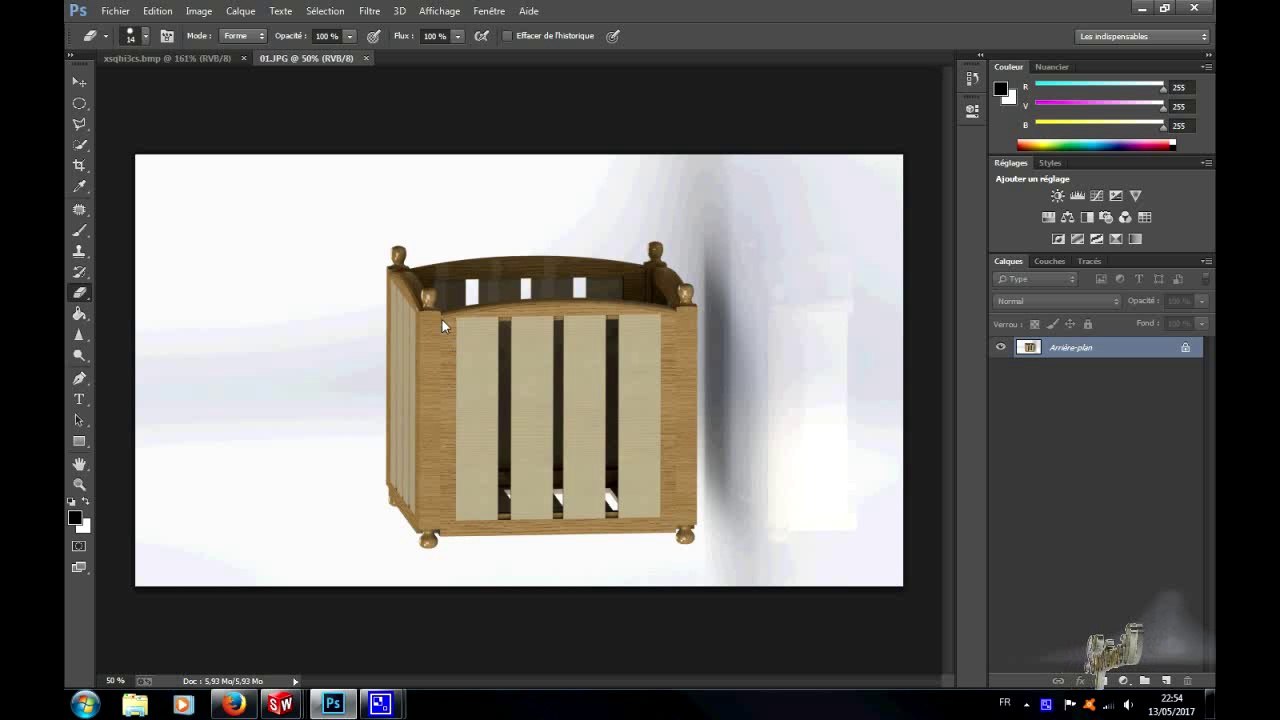
Task: Open the Flux slider dropdown arrow
Action: [x=457, y=36]
